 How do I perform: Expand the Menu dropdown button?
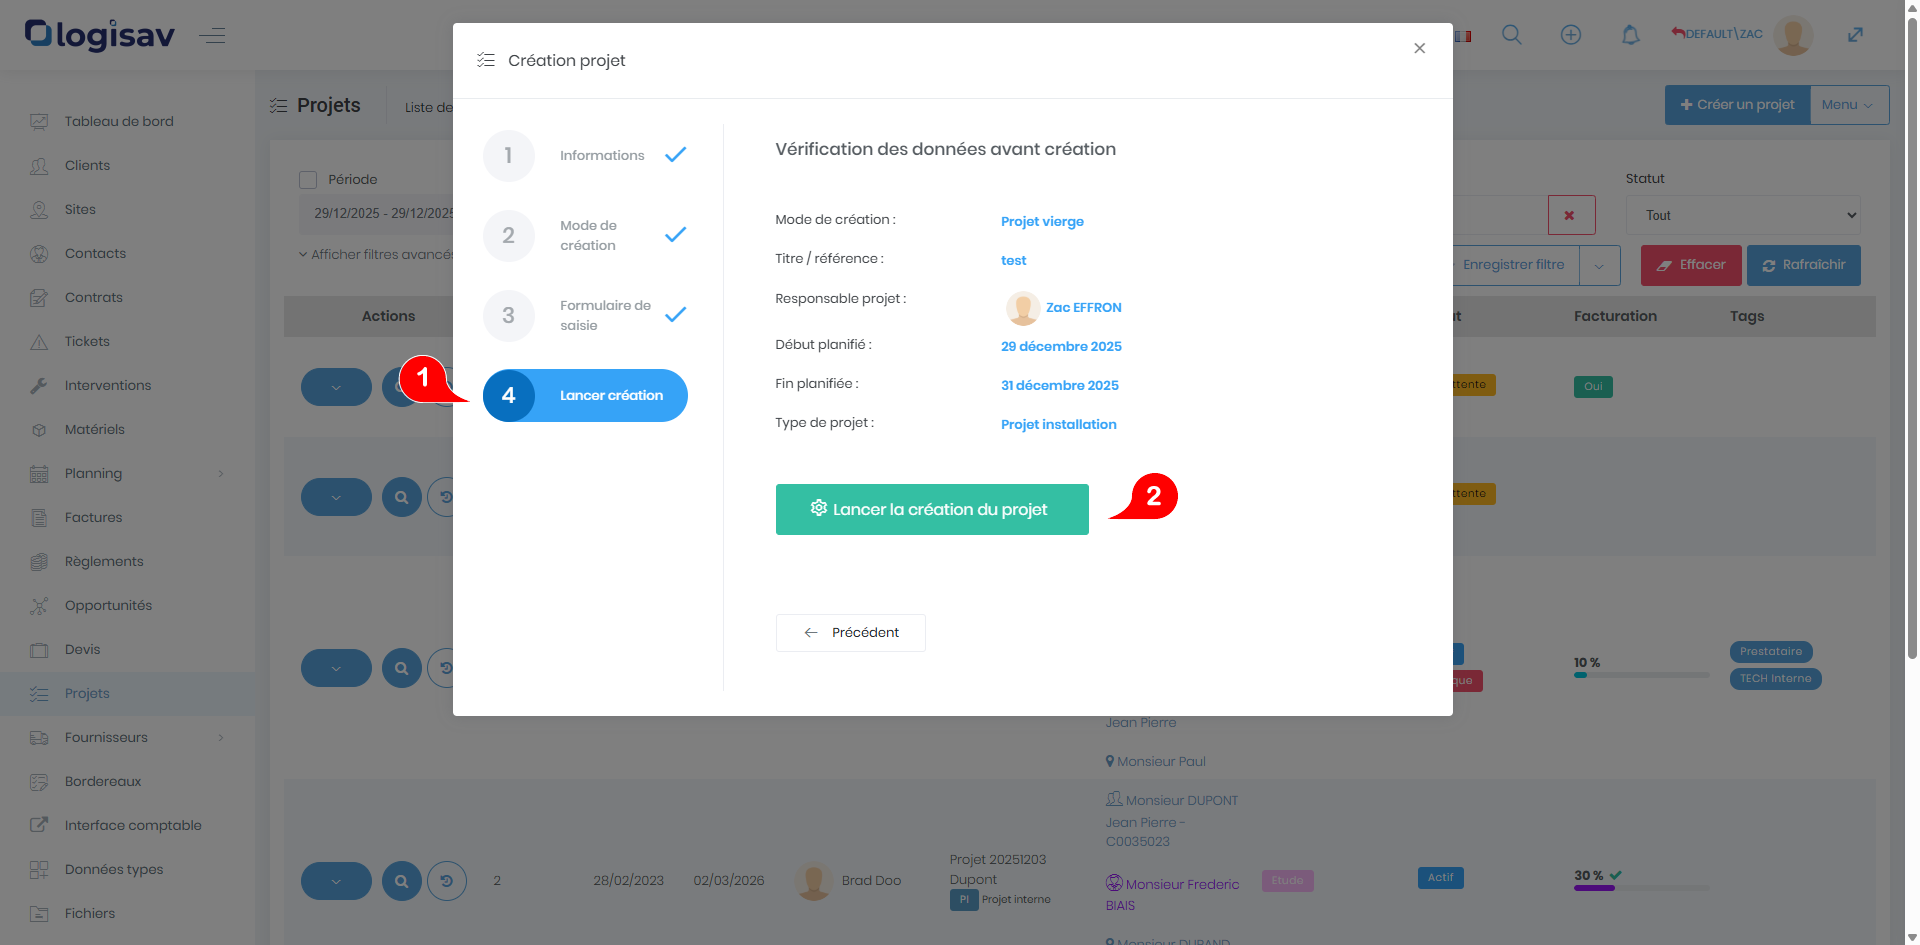[x=1848, y=105]
